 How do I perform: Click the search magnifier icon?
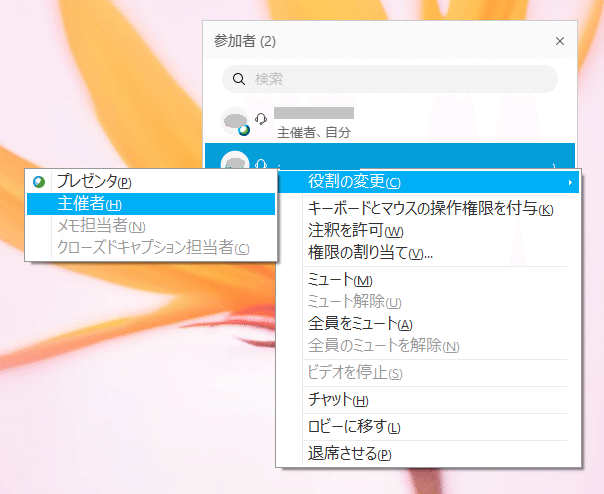click(x=239, y=79)
